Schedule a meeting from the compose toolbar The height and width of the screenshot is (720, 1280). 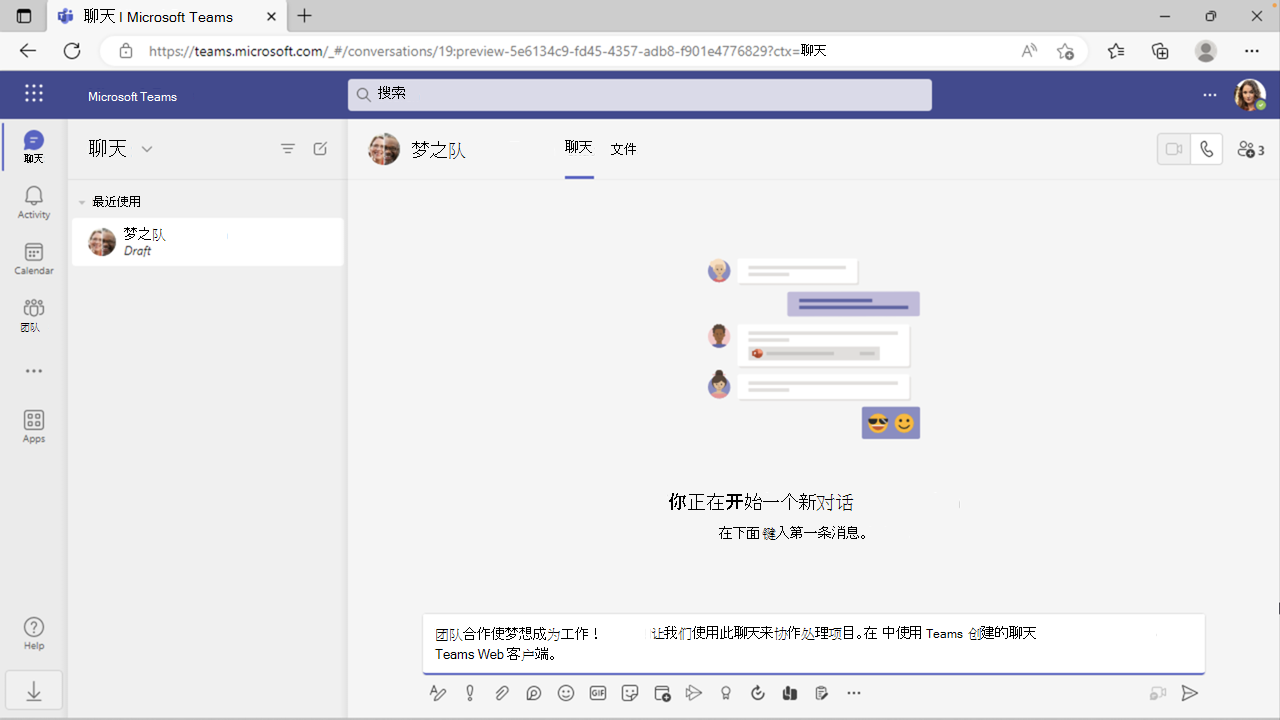pos(662,693)
